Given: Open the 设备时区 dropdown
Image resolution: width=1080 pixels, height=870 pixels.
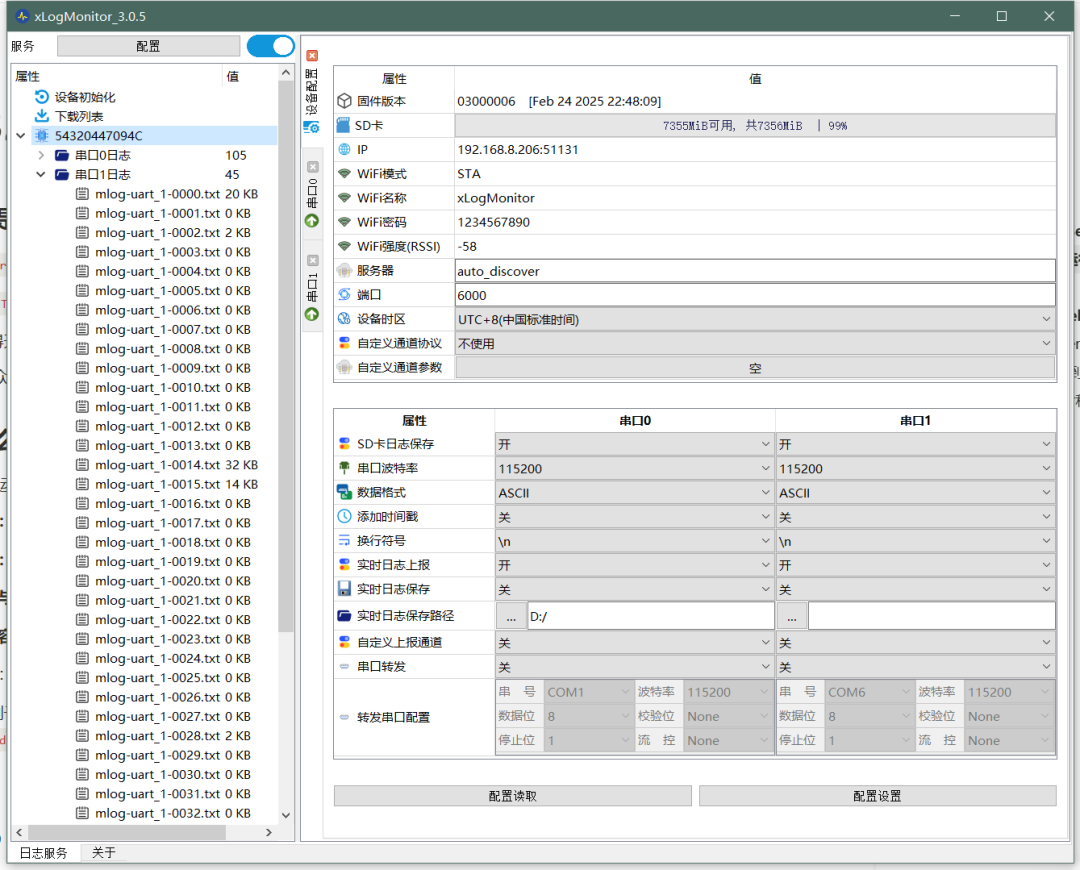Looking at the screenshot, I should [755, 319].
